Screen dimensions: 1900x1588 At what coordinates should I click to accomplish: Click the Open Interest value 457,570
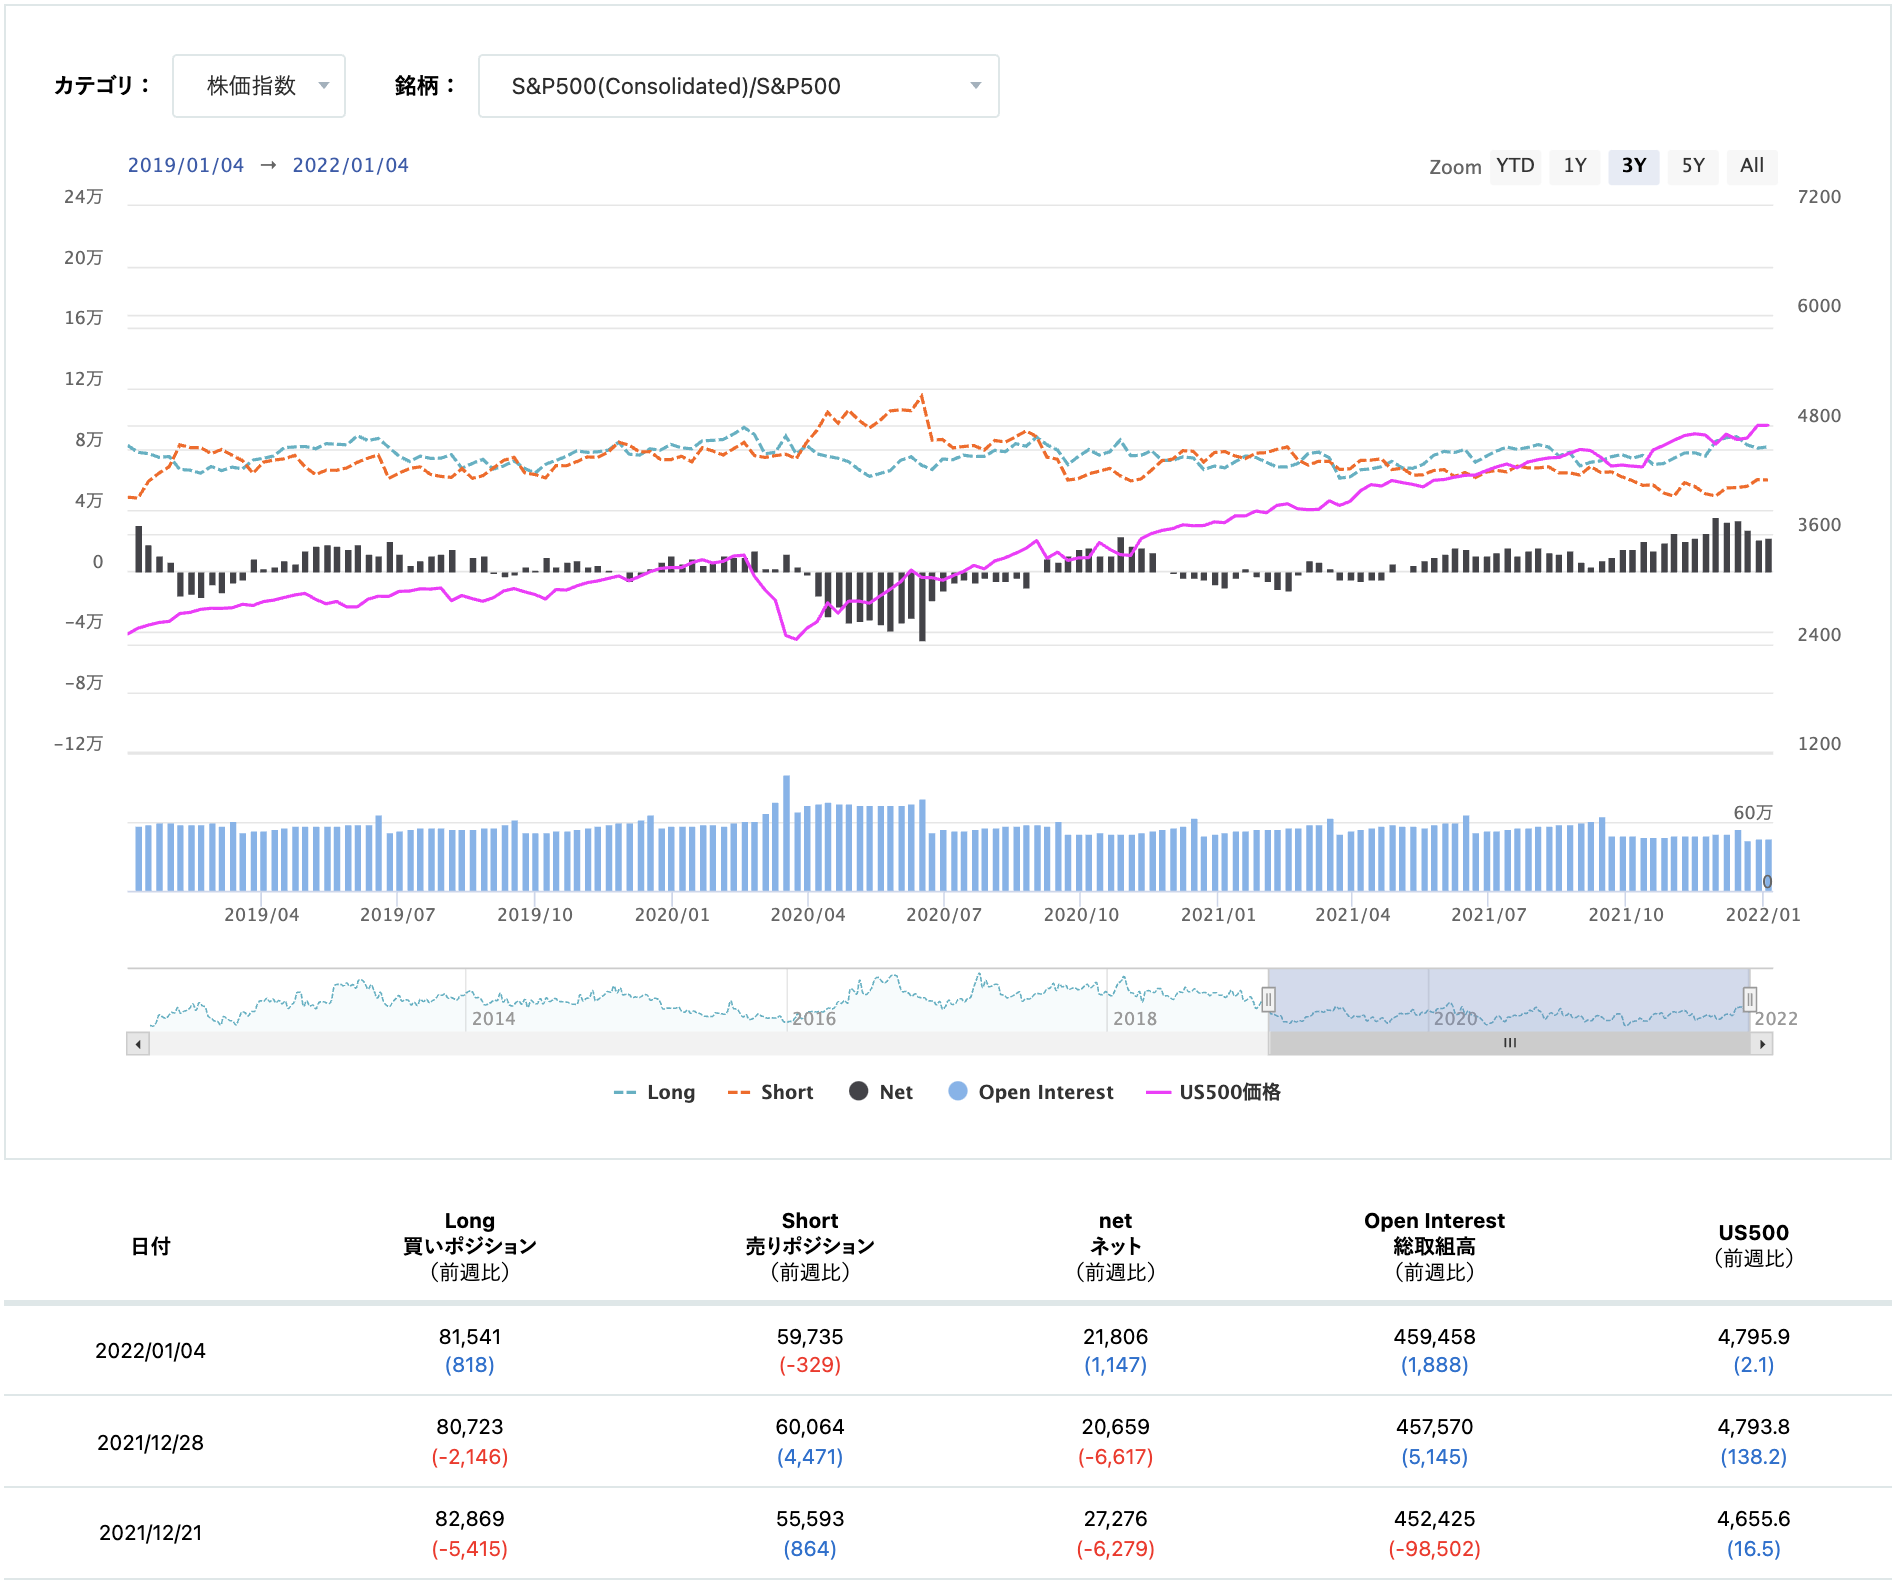(1434, 1427)
